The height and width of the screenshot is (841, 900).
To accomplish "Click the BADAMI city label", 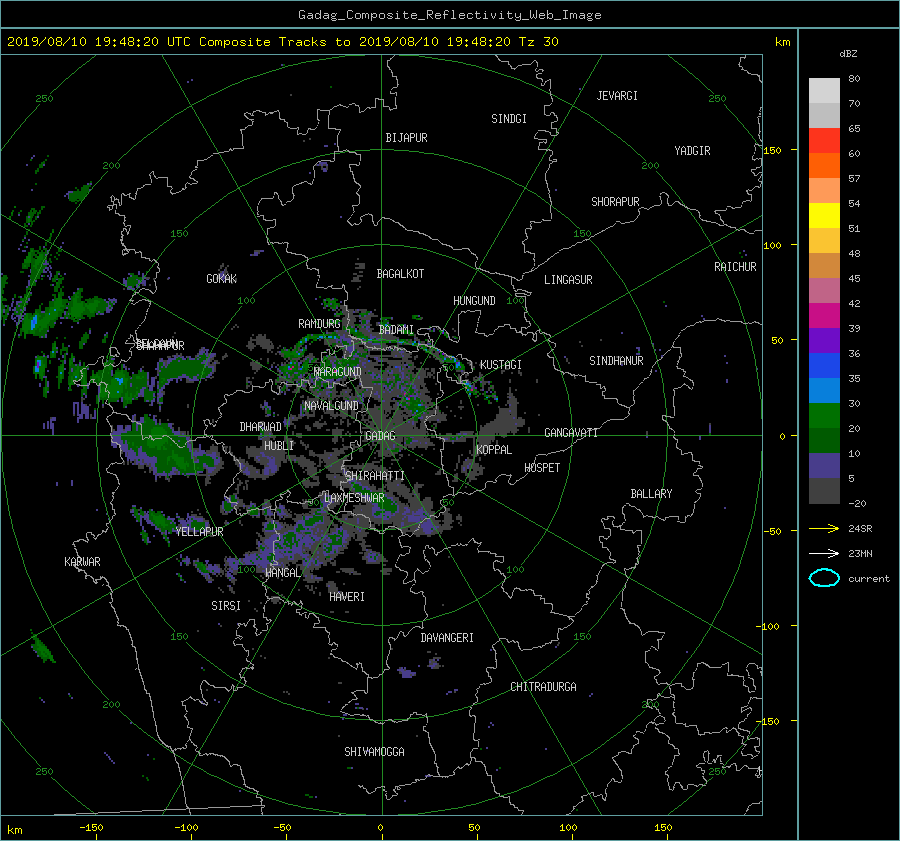I will point(396,330).
